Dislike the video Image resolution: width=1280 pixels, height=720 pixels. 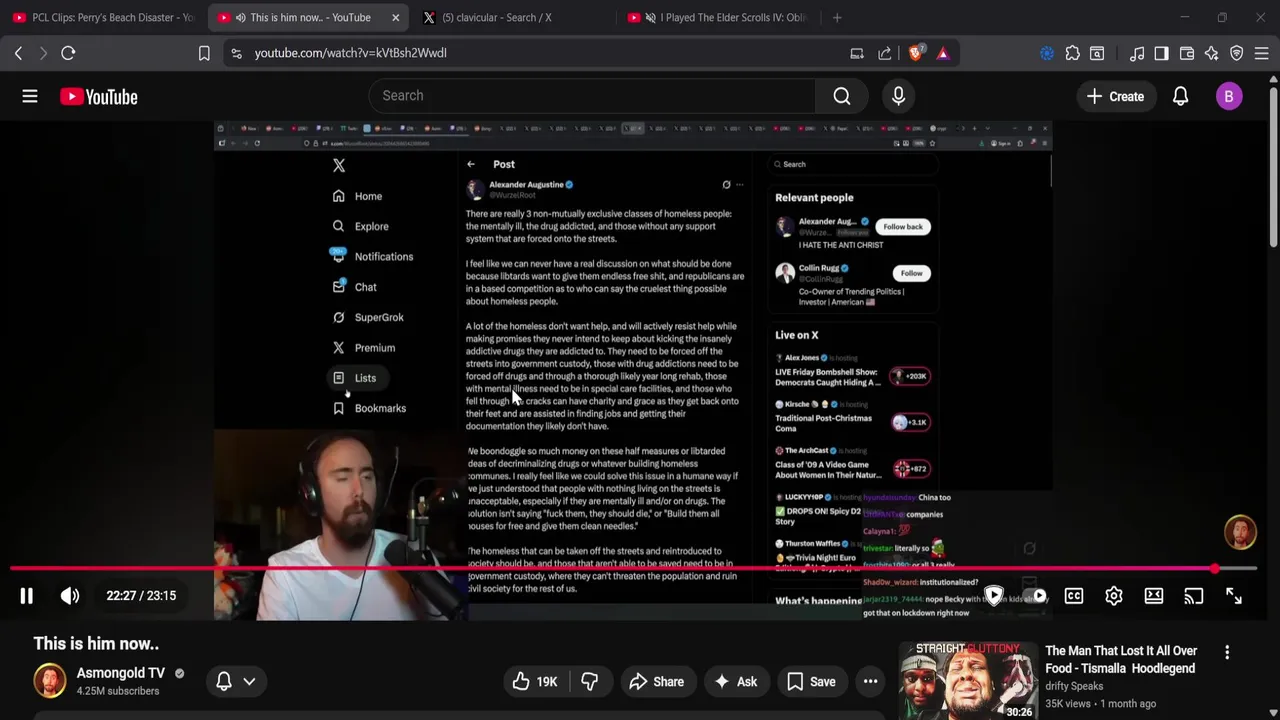pyautogui.click(x=590, y=682)
